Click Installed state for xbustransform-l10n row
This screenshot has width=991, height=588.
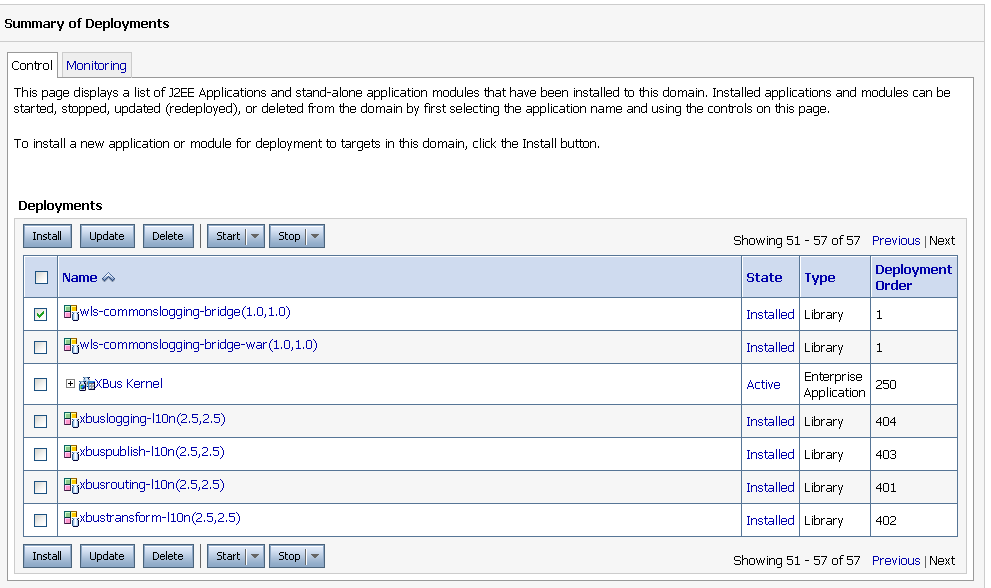(x=770, y=520)
